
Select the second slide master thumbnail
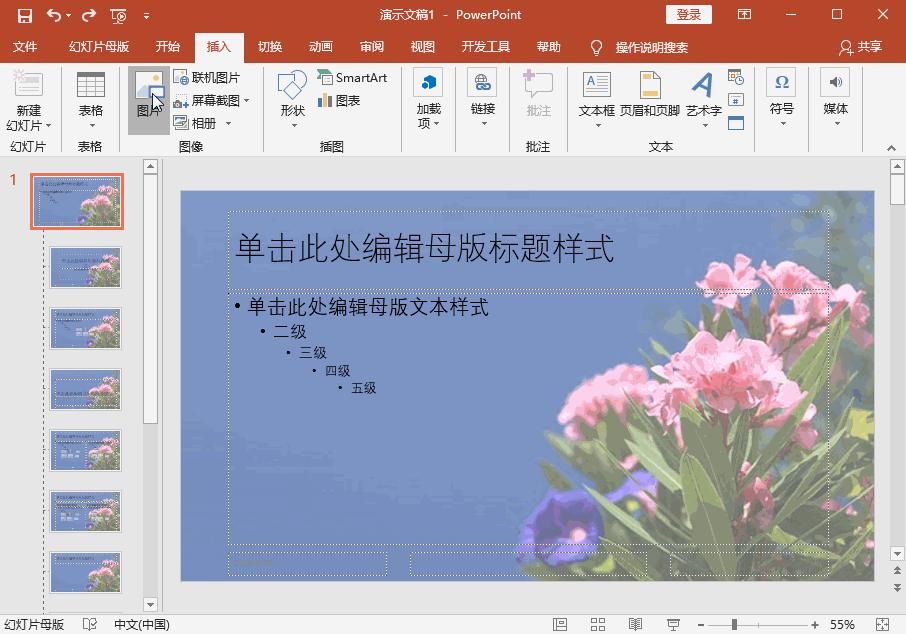(86, 267)
